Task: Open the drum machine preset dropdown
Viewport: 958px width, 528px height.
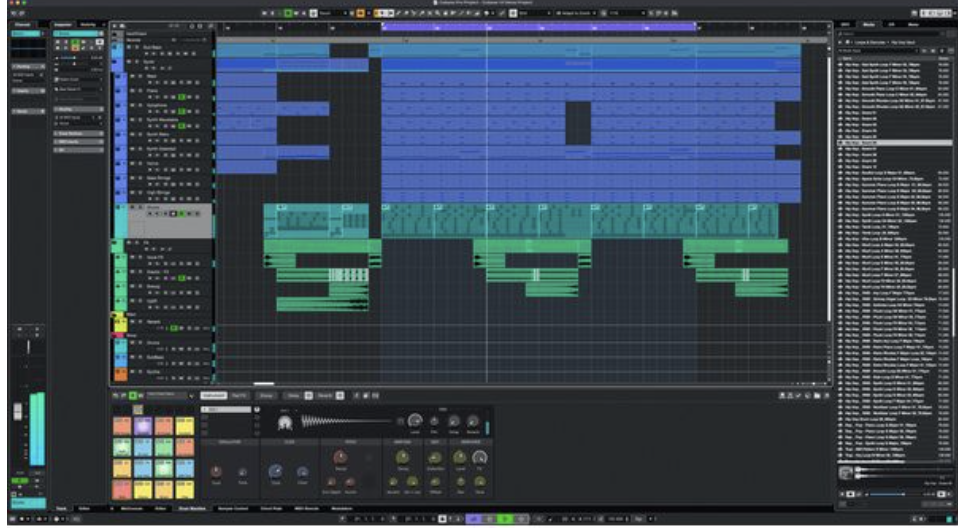Action: point(170,395)
